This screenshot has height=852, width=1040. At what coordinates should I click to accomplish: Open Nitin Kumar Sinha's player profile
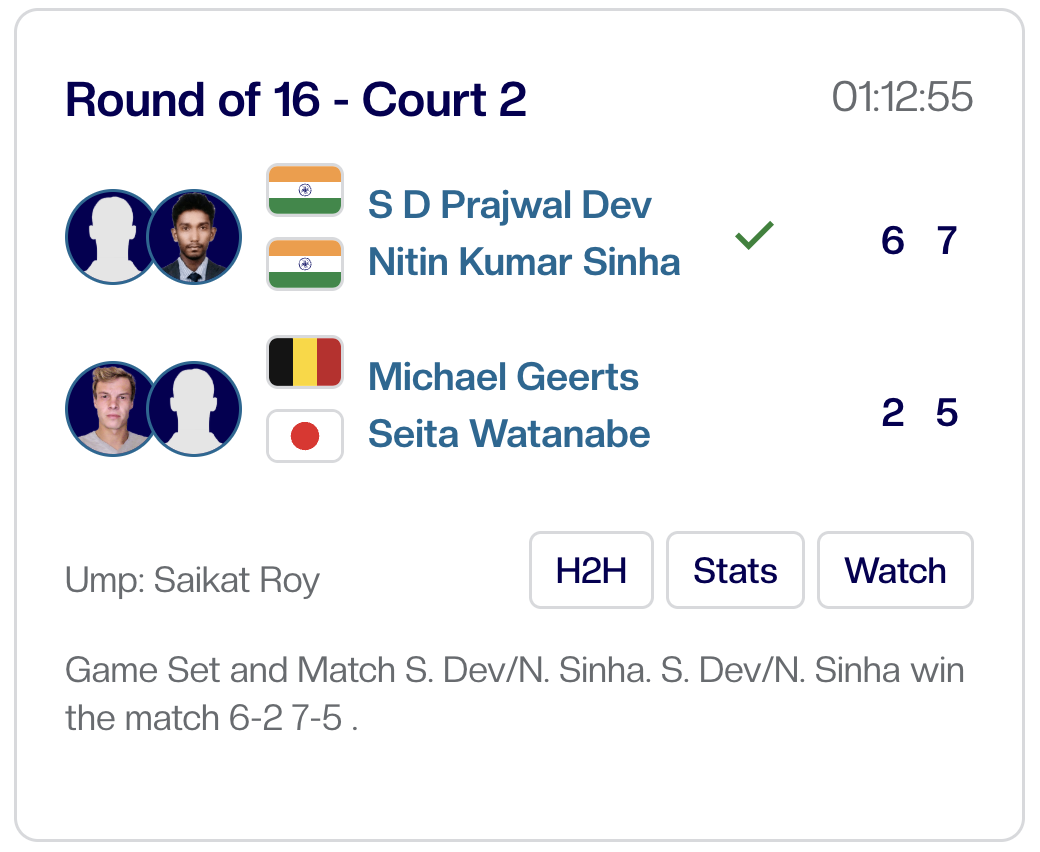524,262
